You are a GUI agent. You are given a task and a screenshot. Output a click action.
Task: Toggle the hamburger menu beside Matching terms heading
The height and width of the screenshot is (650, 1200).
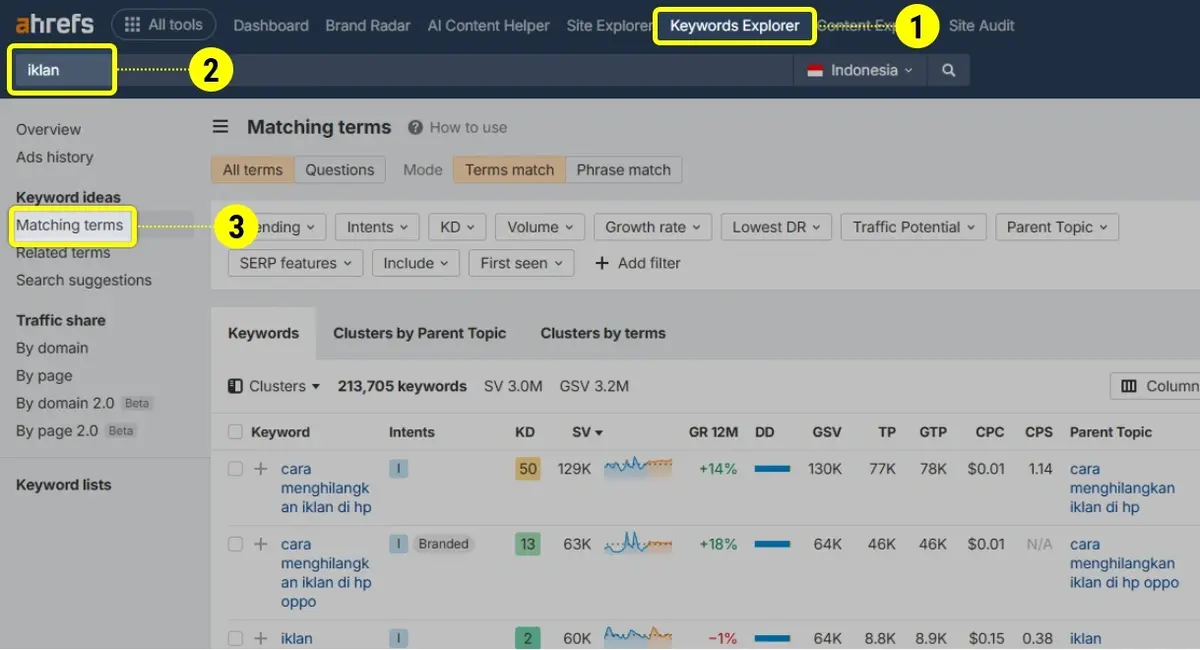click(x=221, y=127)
